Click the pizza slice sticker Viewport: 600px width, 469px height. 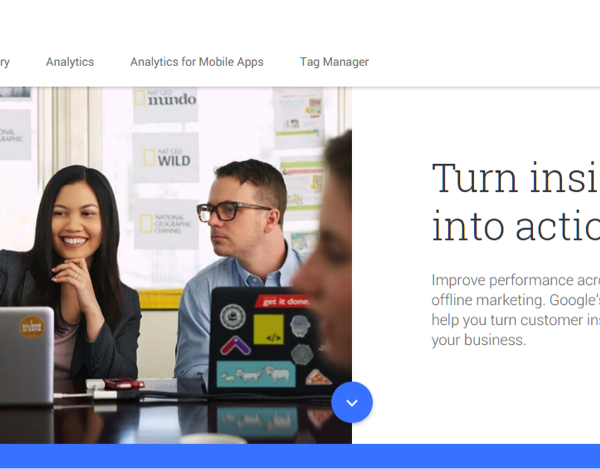(318, 378)
